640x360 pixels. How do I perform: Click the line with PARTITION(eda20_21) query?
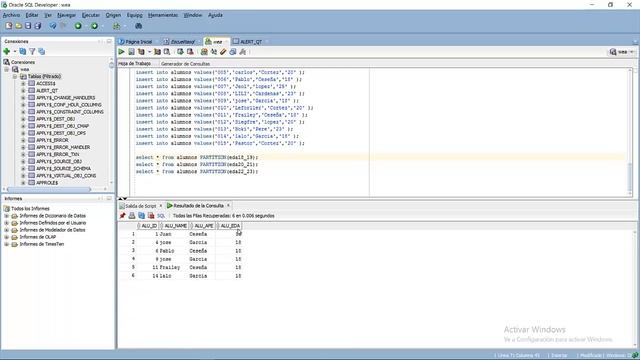[x=197, y=164]
